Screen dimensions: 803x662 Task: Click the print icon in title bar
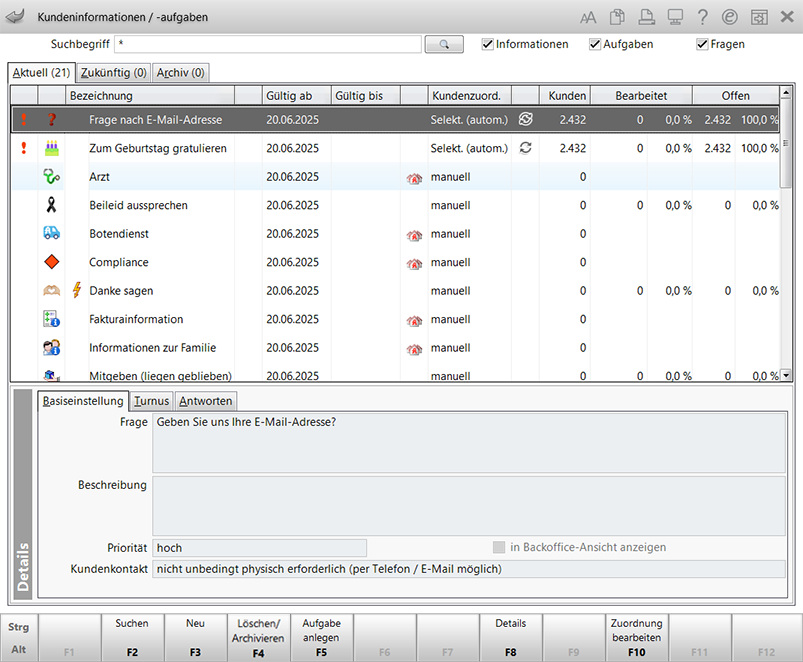(x=646, y=17)
